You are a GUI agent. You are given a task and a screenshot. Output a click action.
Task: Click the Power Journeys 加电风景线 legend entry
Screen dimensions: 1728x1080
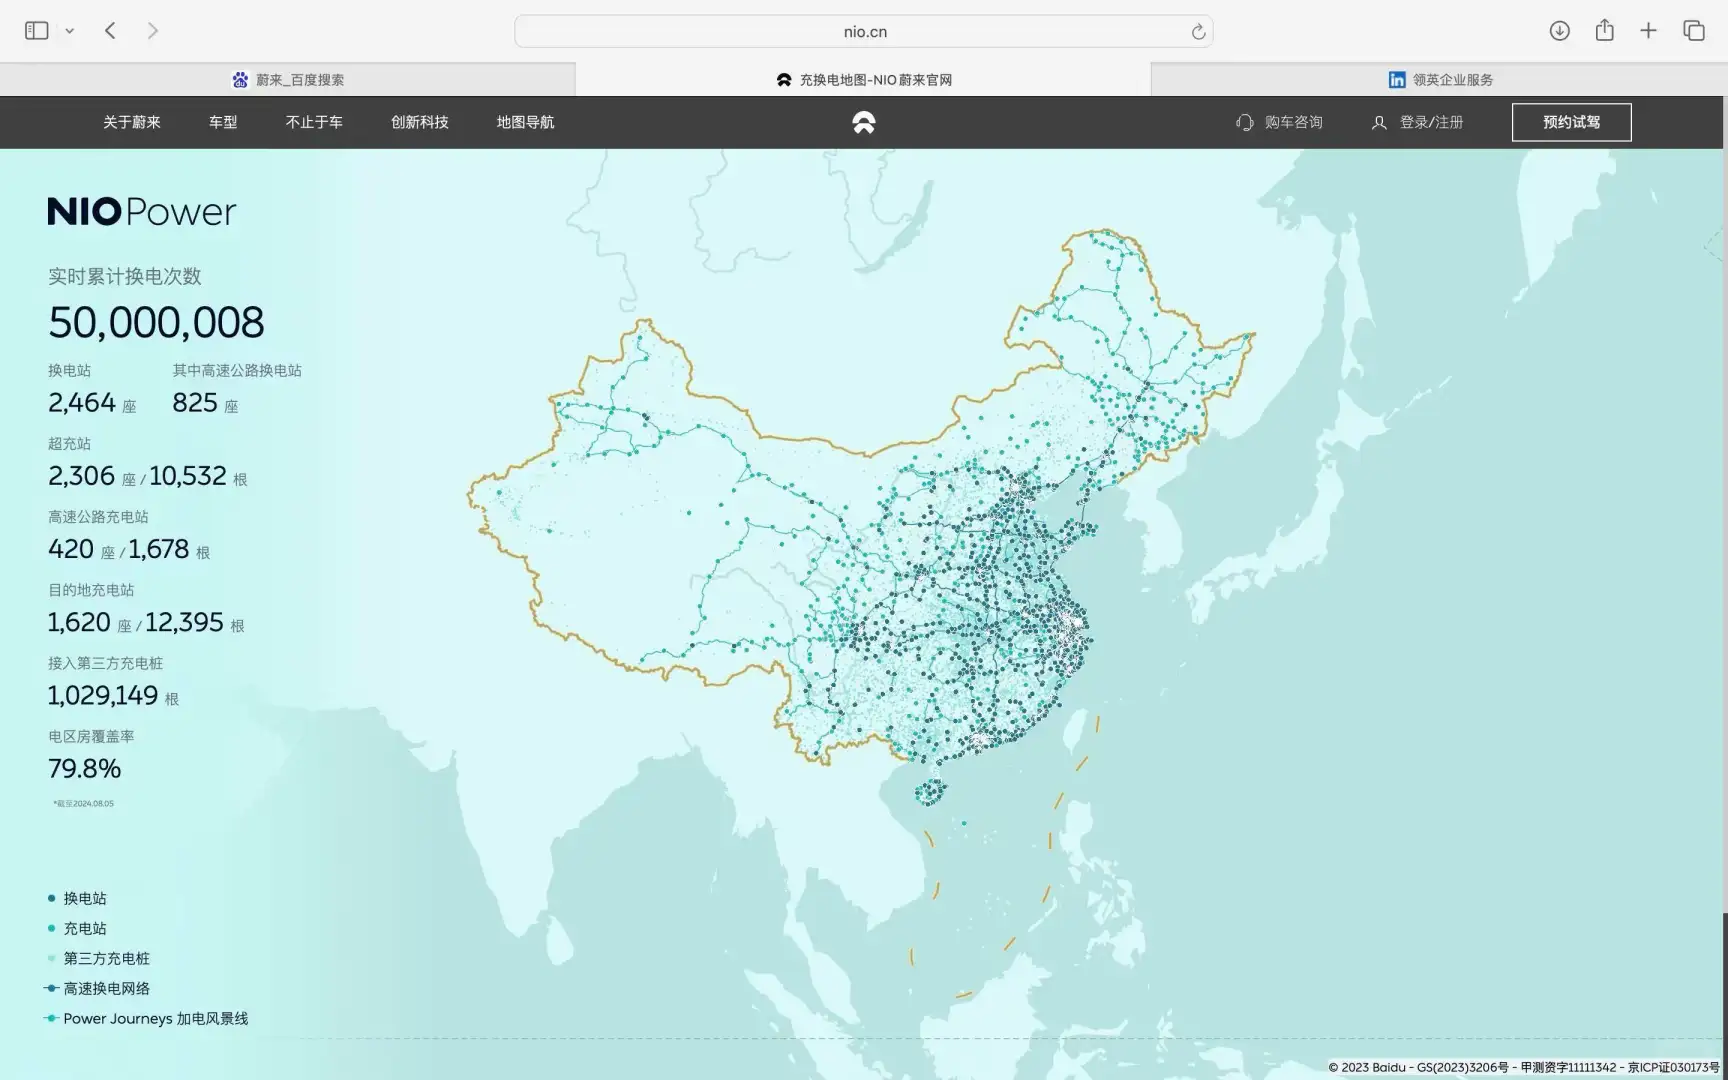click(147, 1018)
